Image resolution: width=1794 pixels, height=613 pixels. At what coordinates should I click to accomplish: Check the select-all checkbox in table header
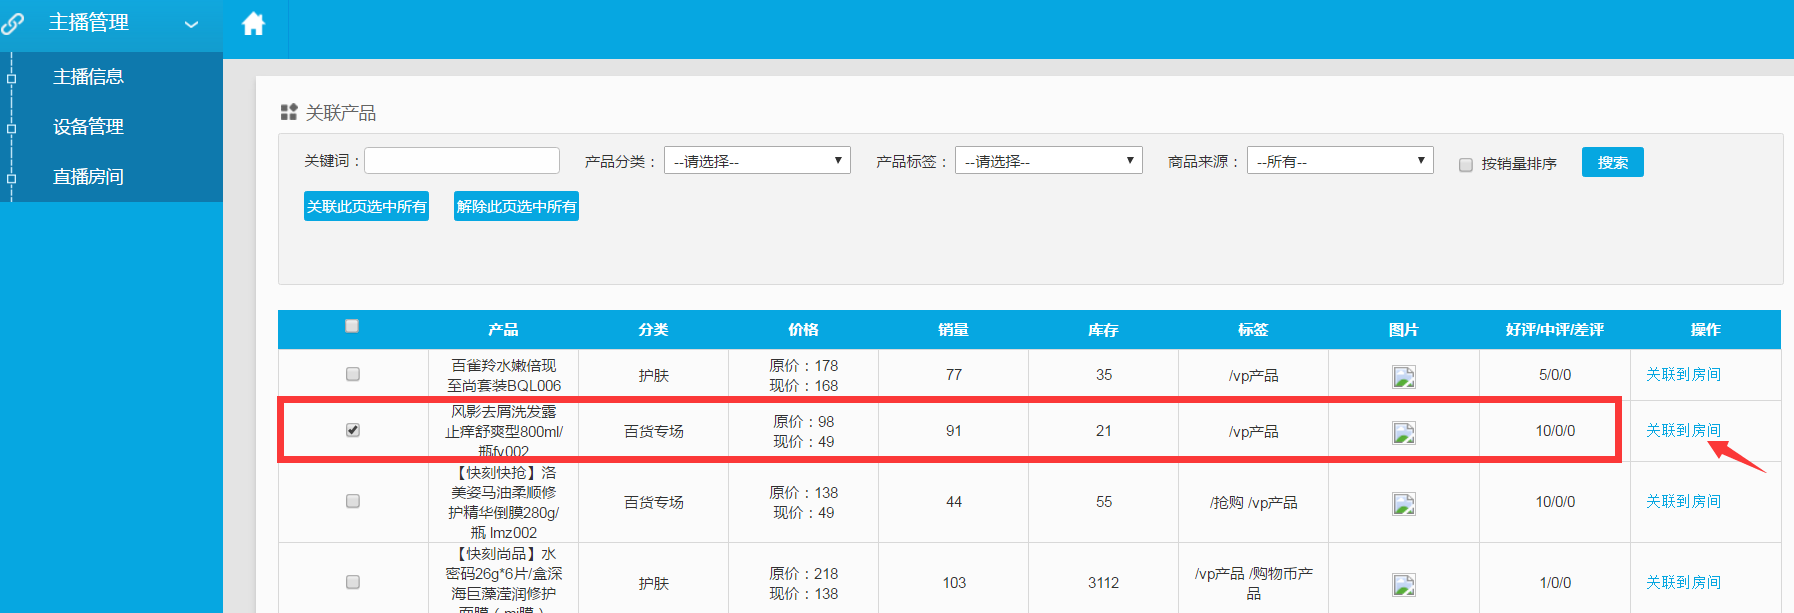[x=352, y=326]
